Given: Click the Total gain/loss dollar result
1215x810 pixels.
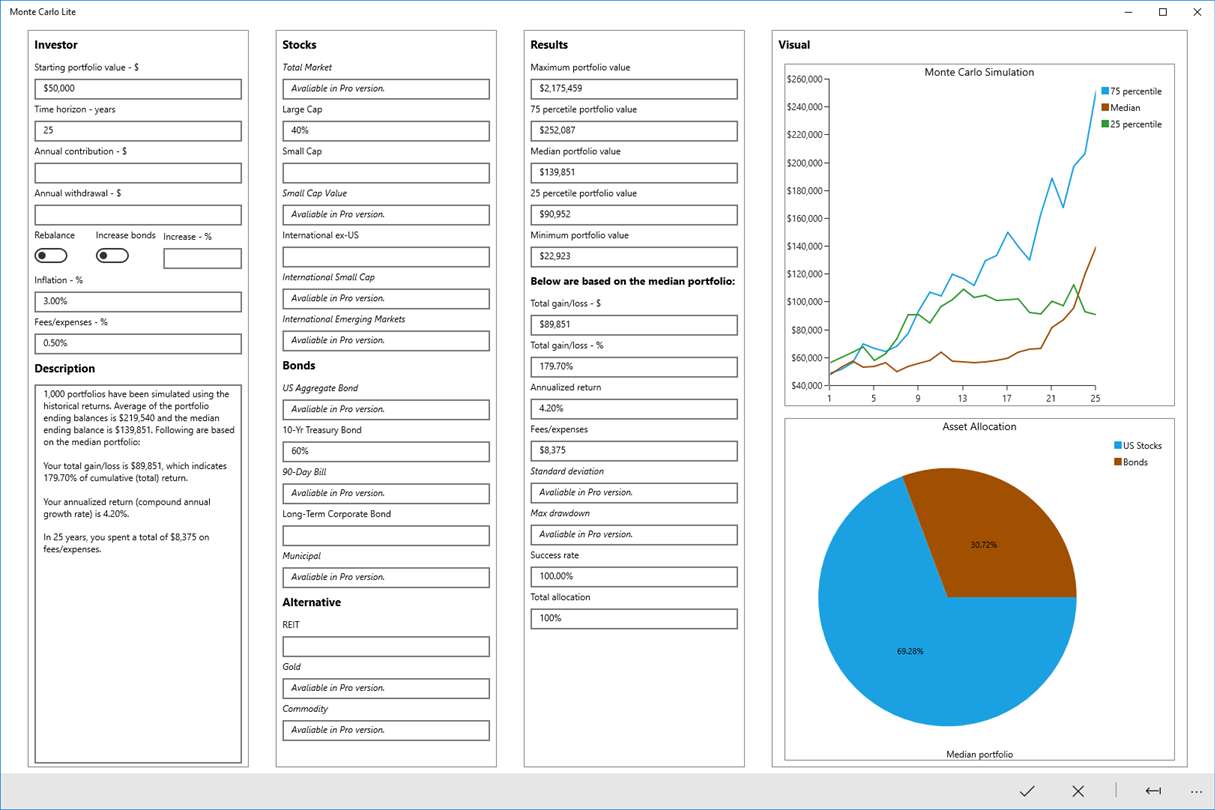Looking at the screenshot, I should [x=634, y=325].
